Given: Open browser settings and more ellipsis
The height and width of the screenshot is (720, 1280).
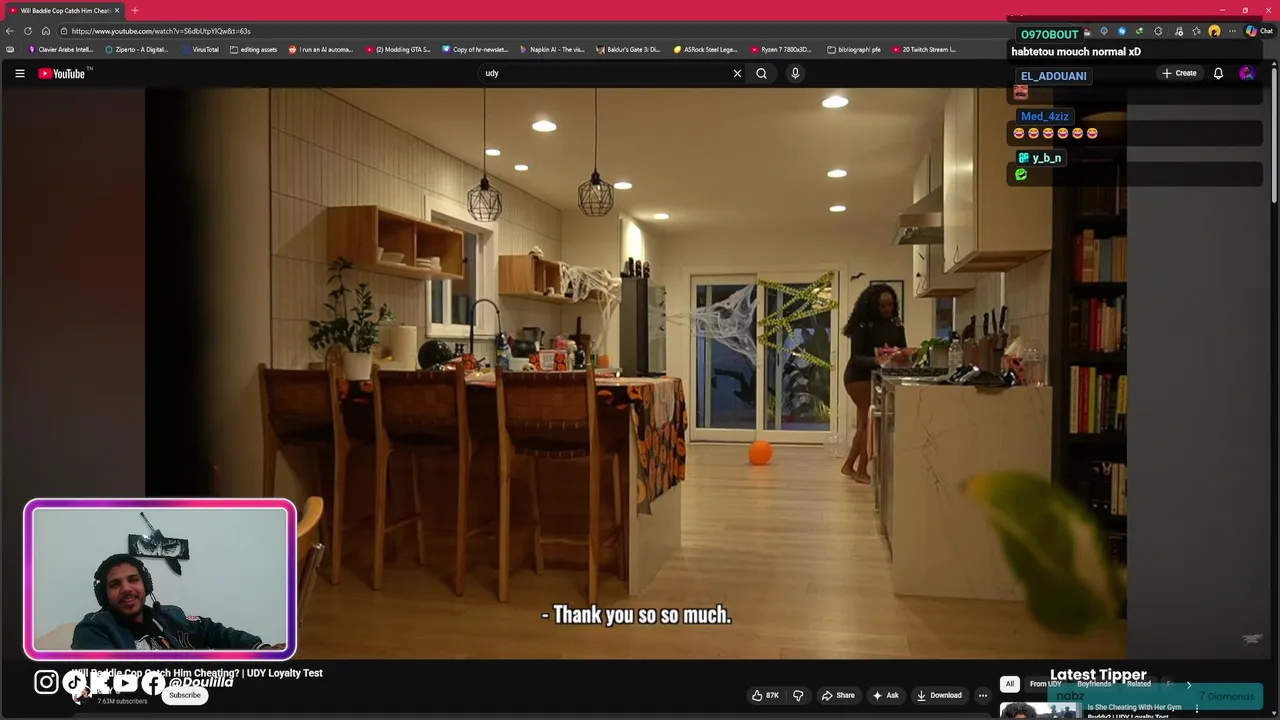Looking at the screenshot, I should click(x=1232, y=31).
